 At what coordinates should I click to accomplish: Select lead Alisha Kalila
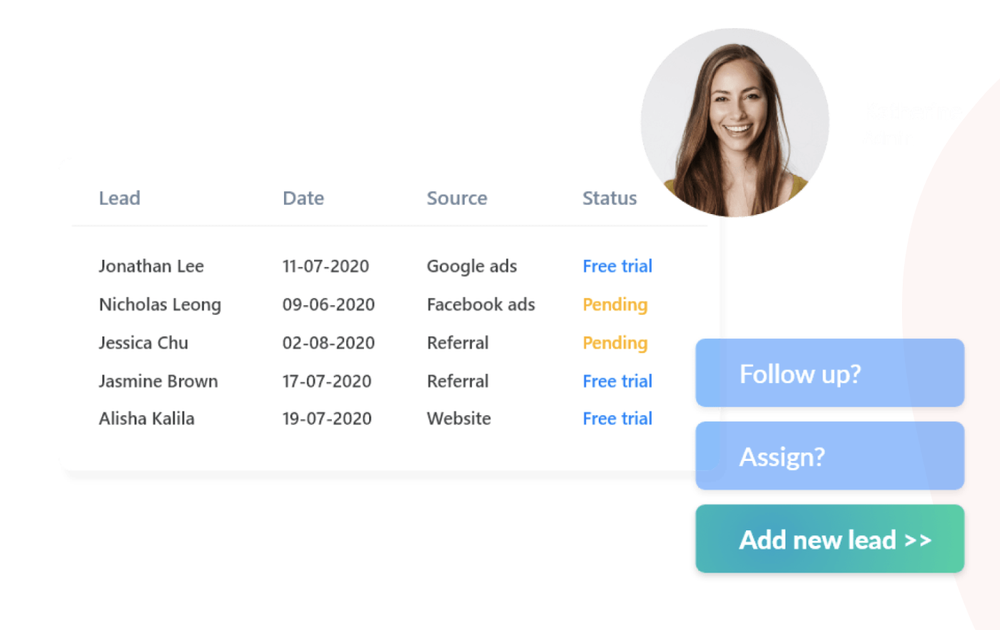(x=147, y=418)
